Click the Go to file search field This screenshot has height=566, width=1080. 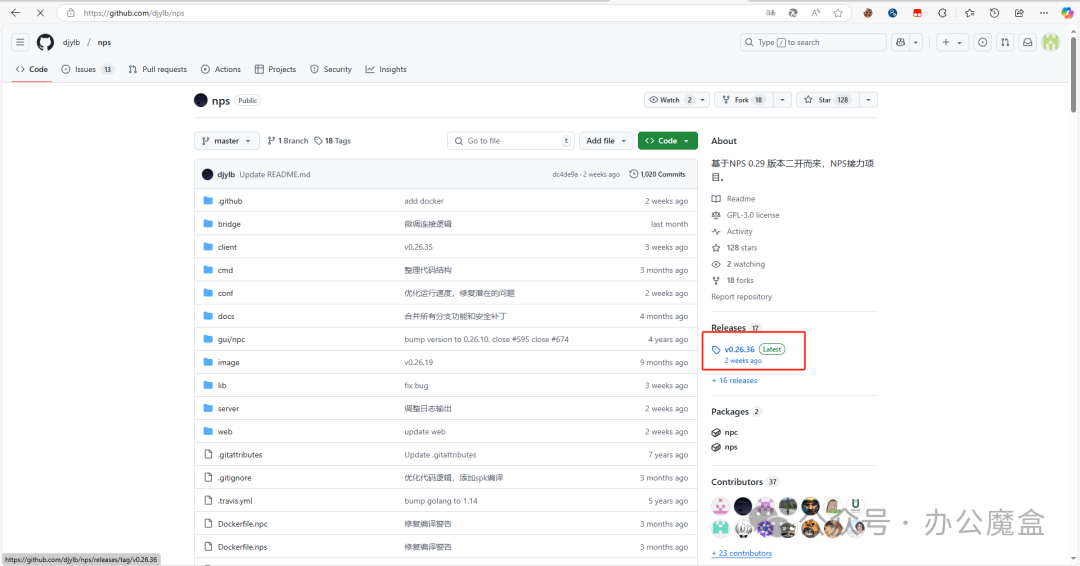(x=510, y=140)
